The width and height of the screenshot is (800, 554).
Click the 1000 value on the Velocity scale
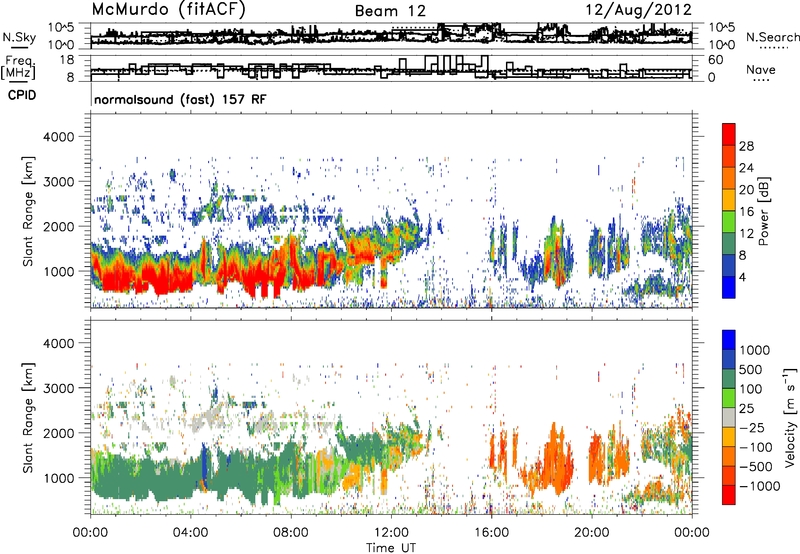click(755, 350)
